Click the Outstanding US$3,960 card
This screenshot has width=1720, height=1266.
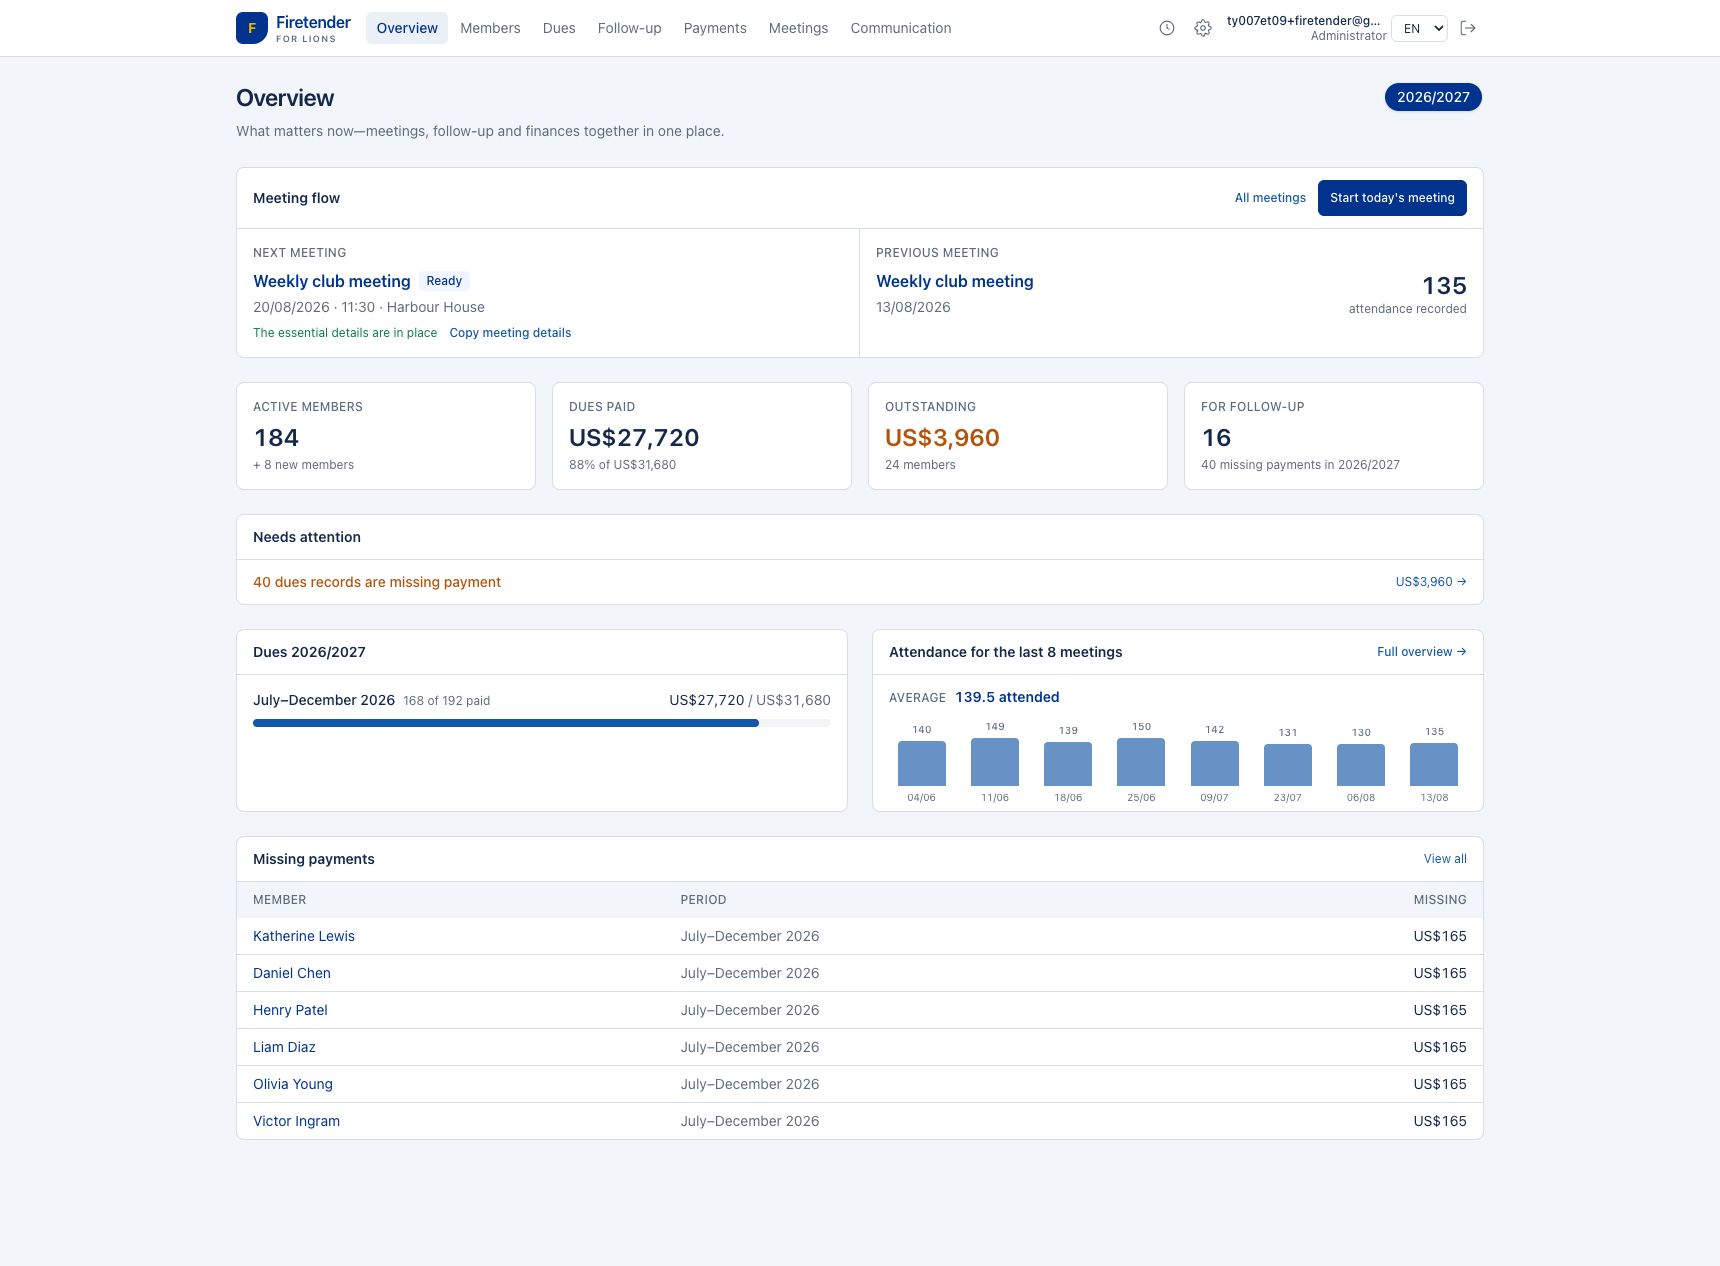click(1018, 436)
